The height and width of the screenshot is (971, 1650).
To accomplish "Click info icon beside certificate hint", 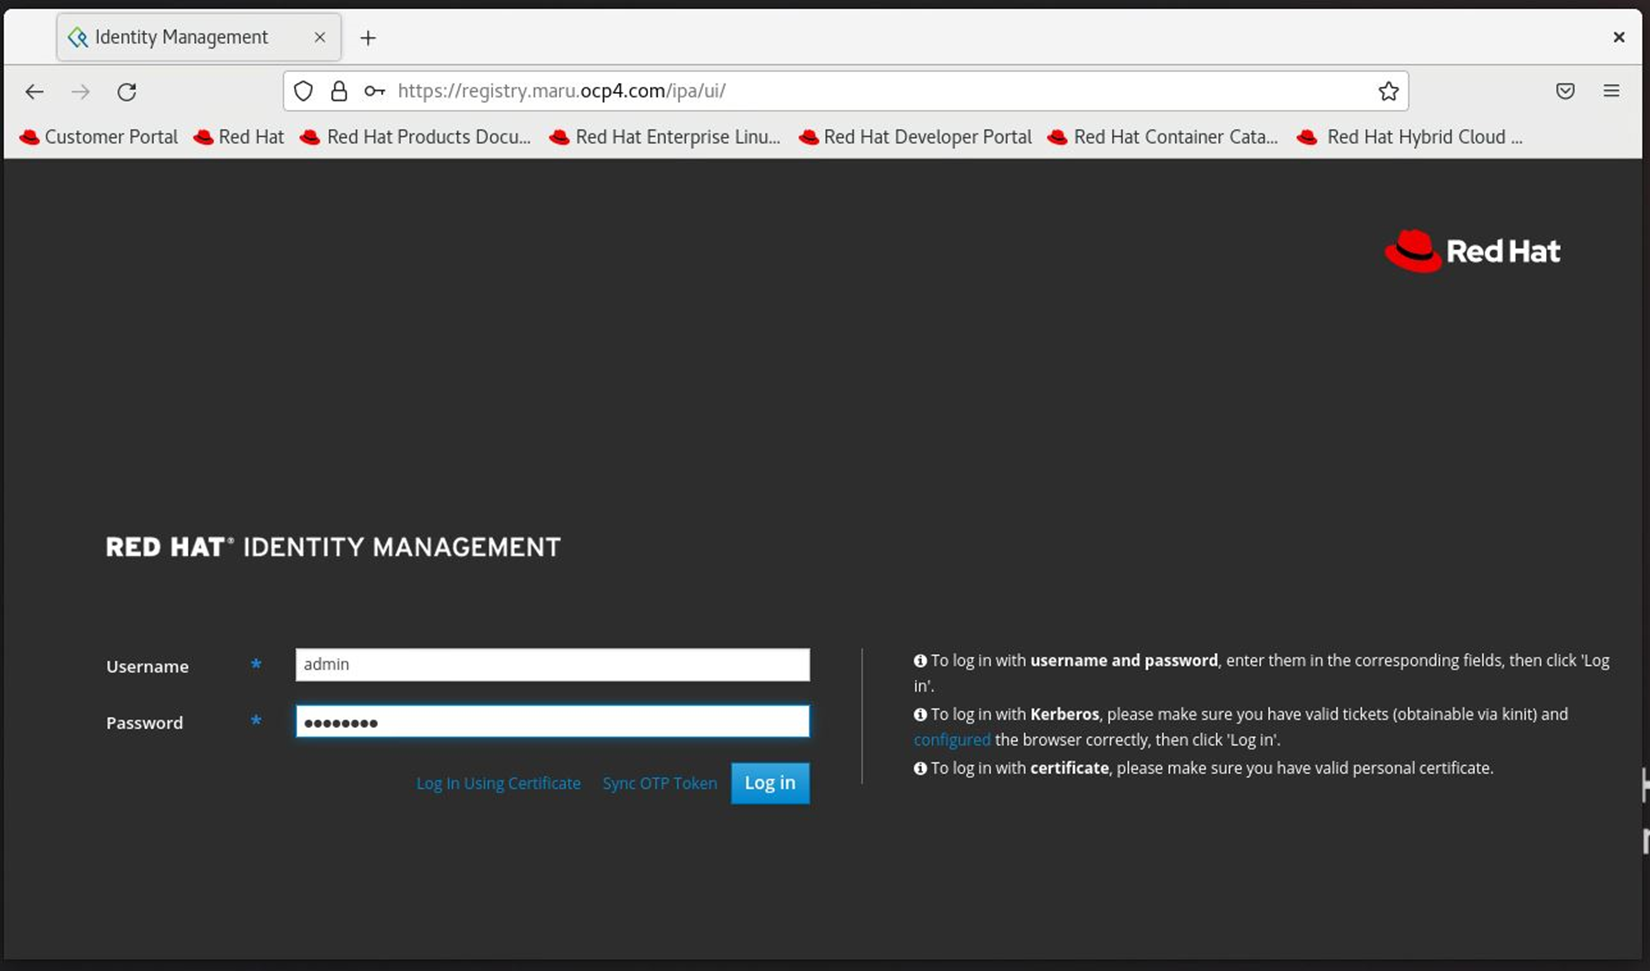I will [920, 769].
